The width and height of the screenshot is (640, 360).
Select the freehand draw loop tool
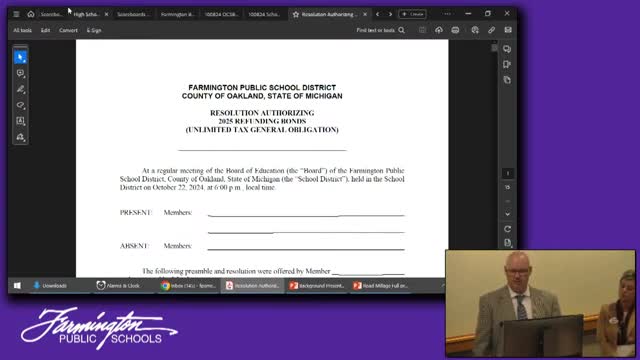click(20, 105)
